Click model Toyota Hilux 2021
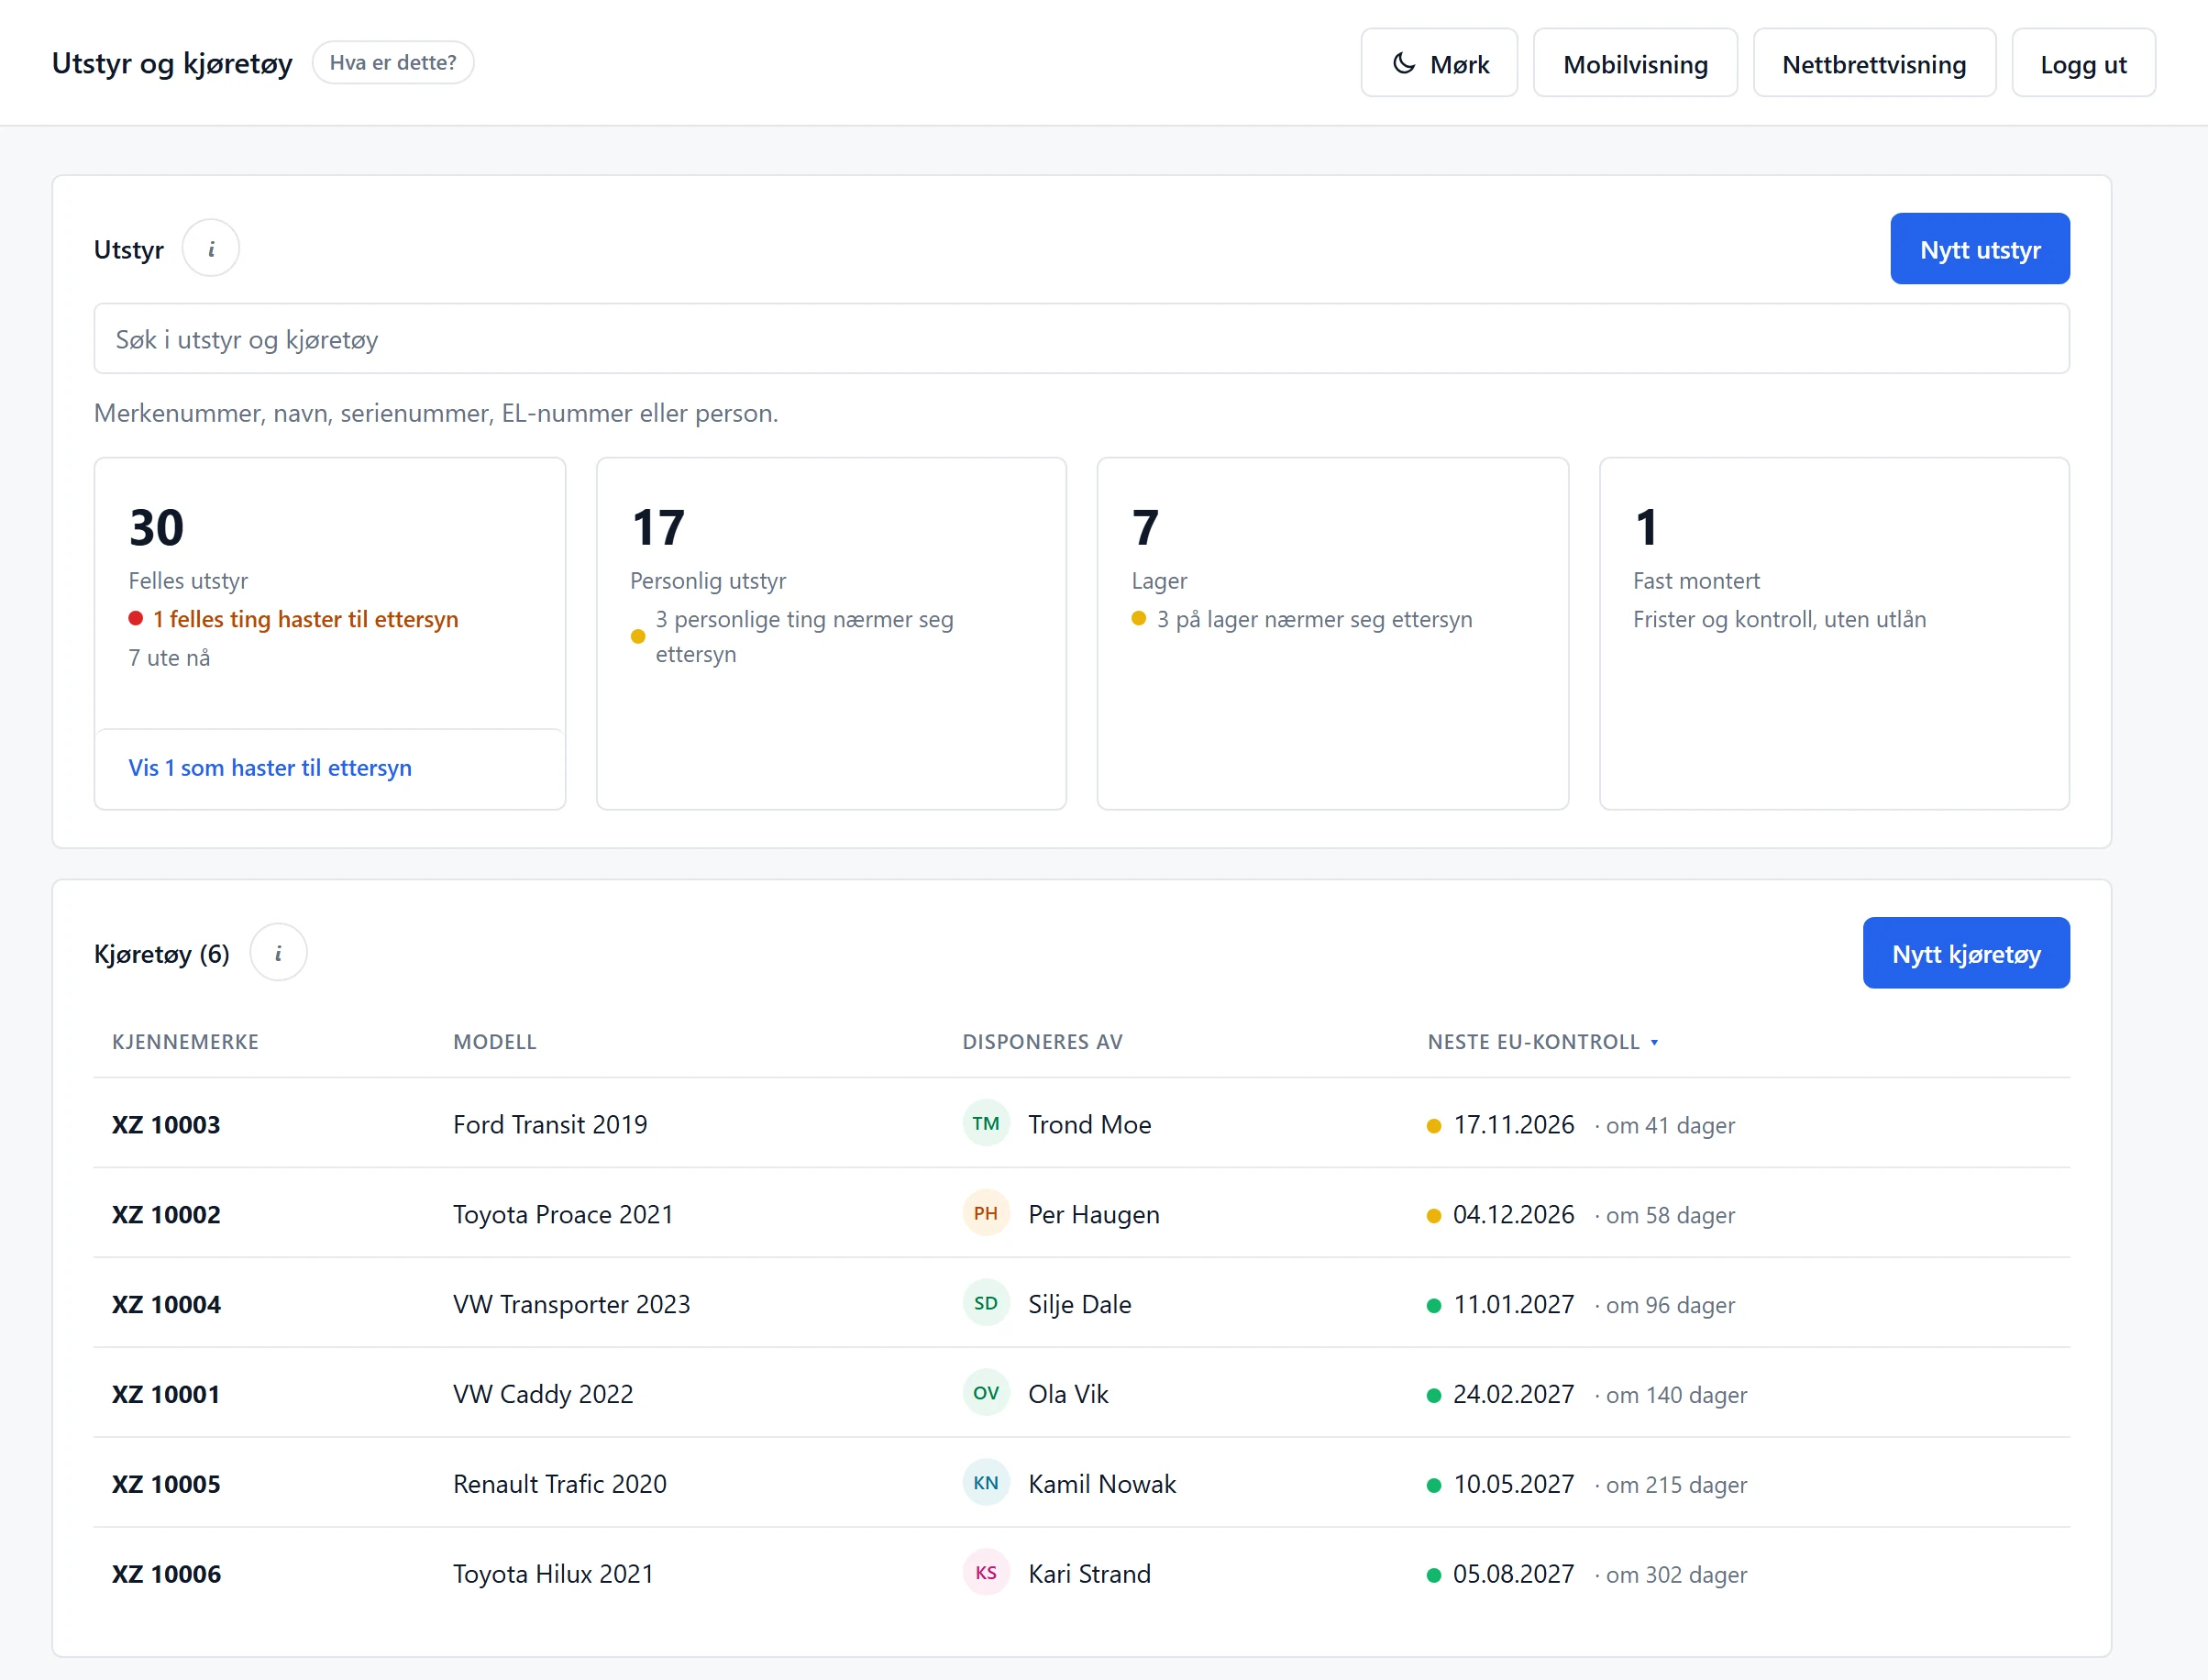 553,1575
